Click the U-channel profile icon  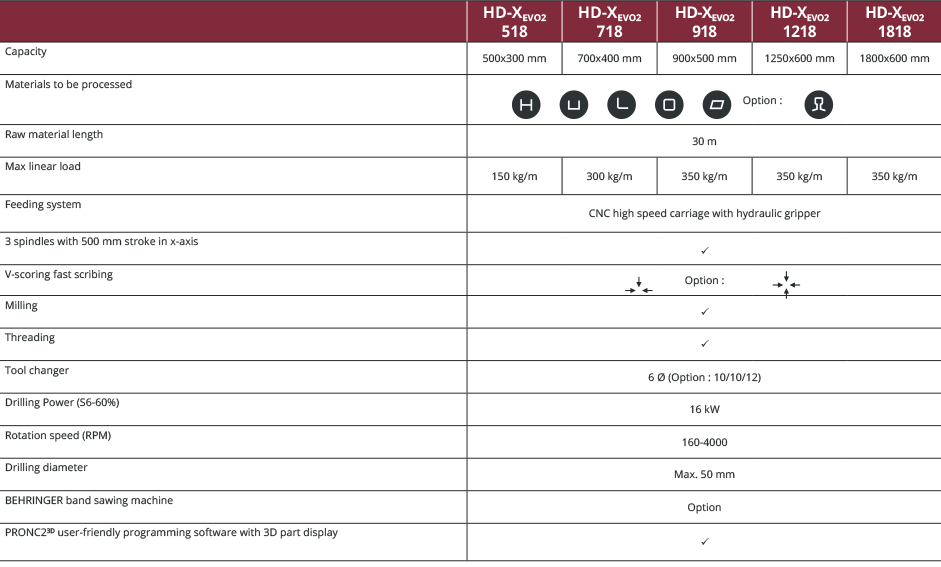pyautogui.click(x=574, y=104)
